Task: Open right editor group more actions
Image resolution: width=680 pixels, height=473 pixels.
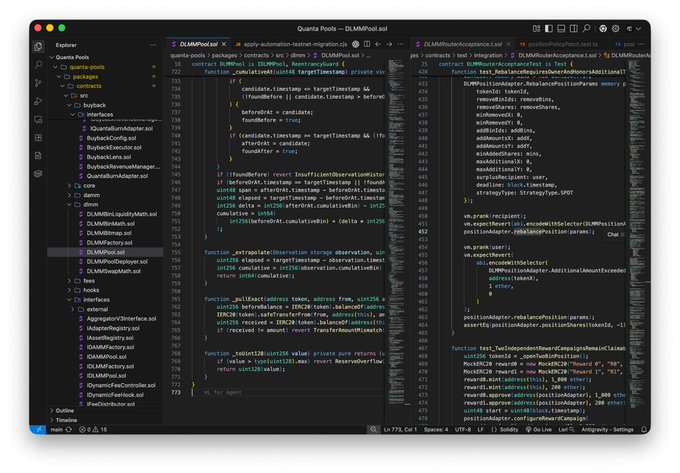Action: 641,44
